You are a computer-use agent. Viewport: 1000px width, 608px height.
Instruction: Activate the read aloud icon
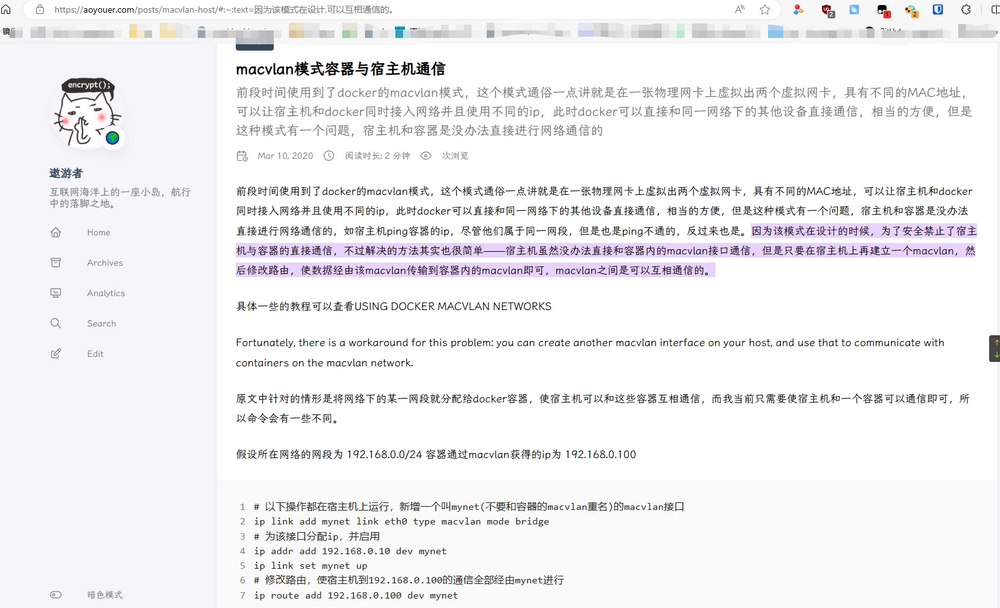coord(739,10)
